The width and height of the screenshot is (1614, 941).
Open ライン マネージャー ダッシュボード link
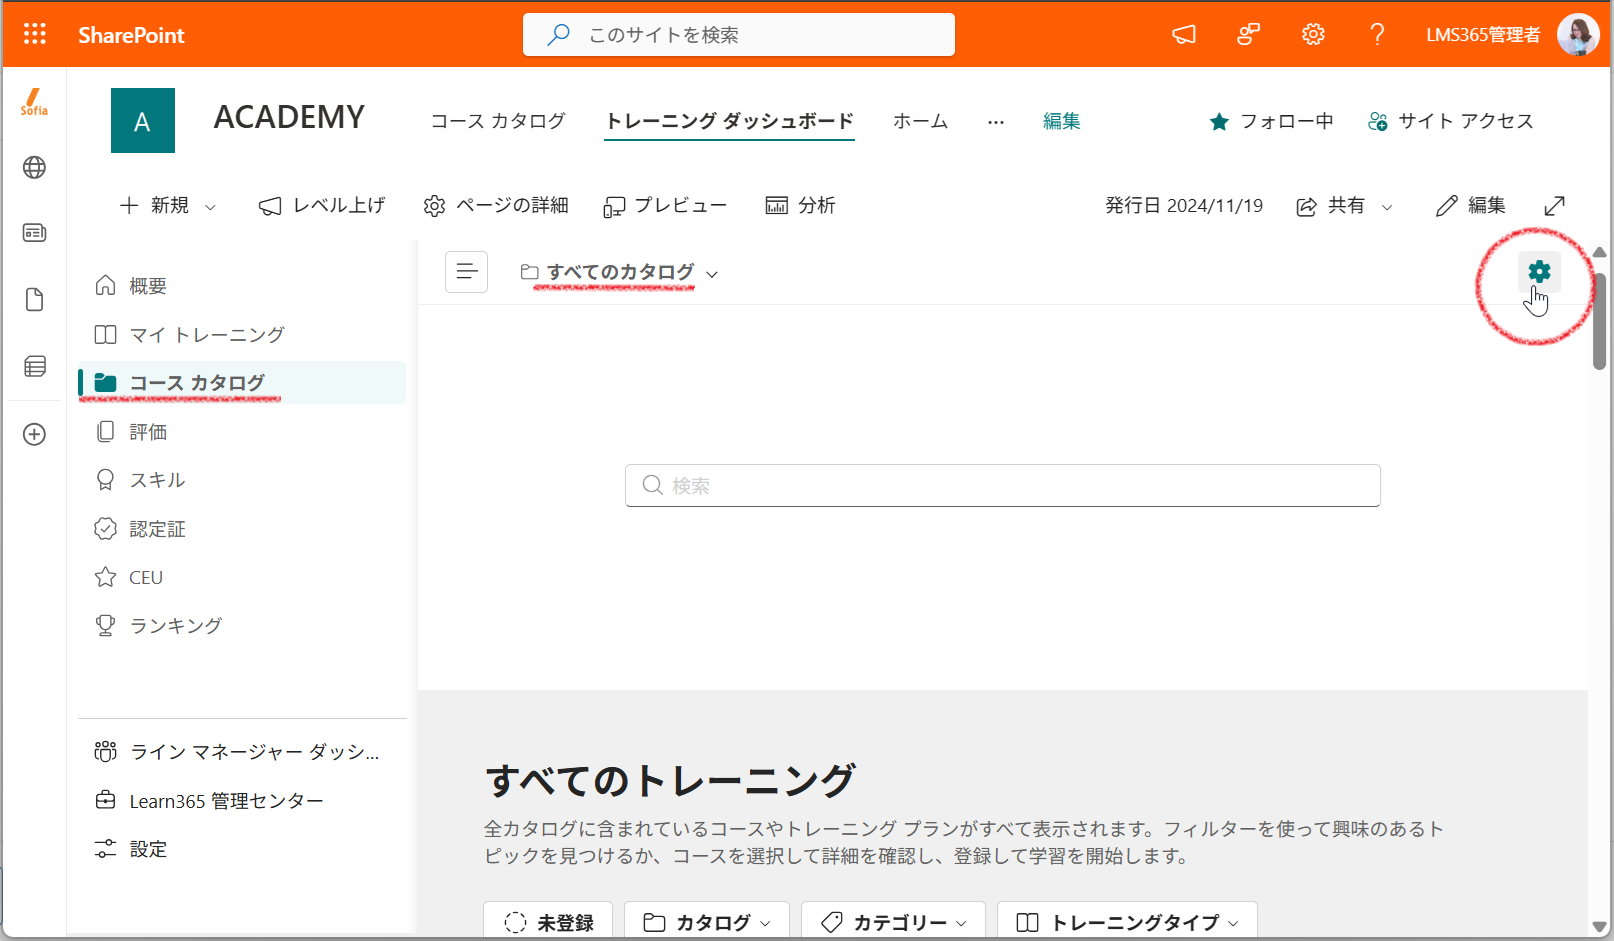coord(242,752)
